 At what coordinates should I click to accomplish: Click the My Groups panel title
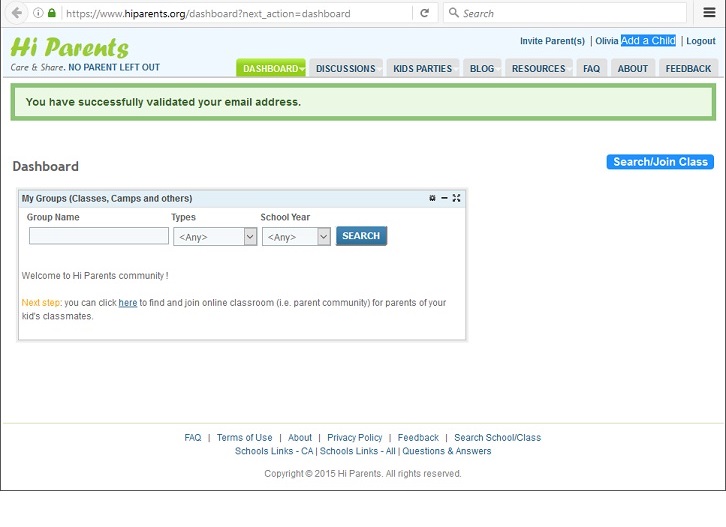tap(107, 198)
